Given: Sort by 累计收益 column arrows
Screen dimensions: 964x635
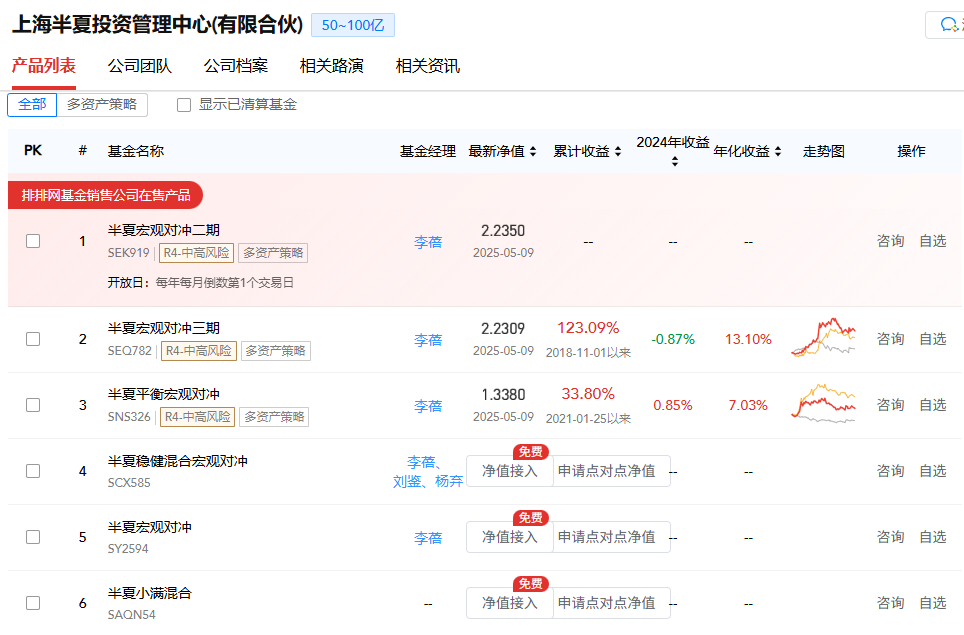Looking at the screenshot, I should (617, 152).
